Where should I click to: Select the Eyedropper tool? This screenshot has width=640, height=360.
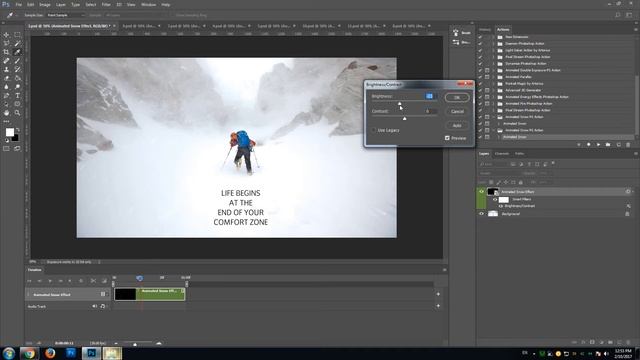pos(17,52)
